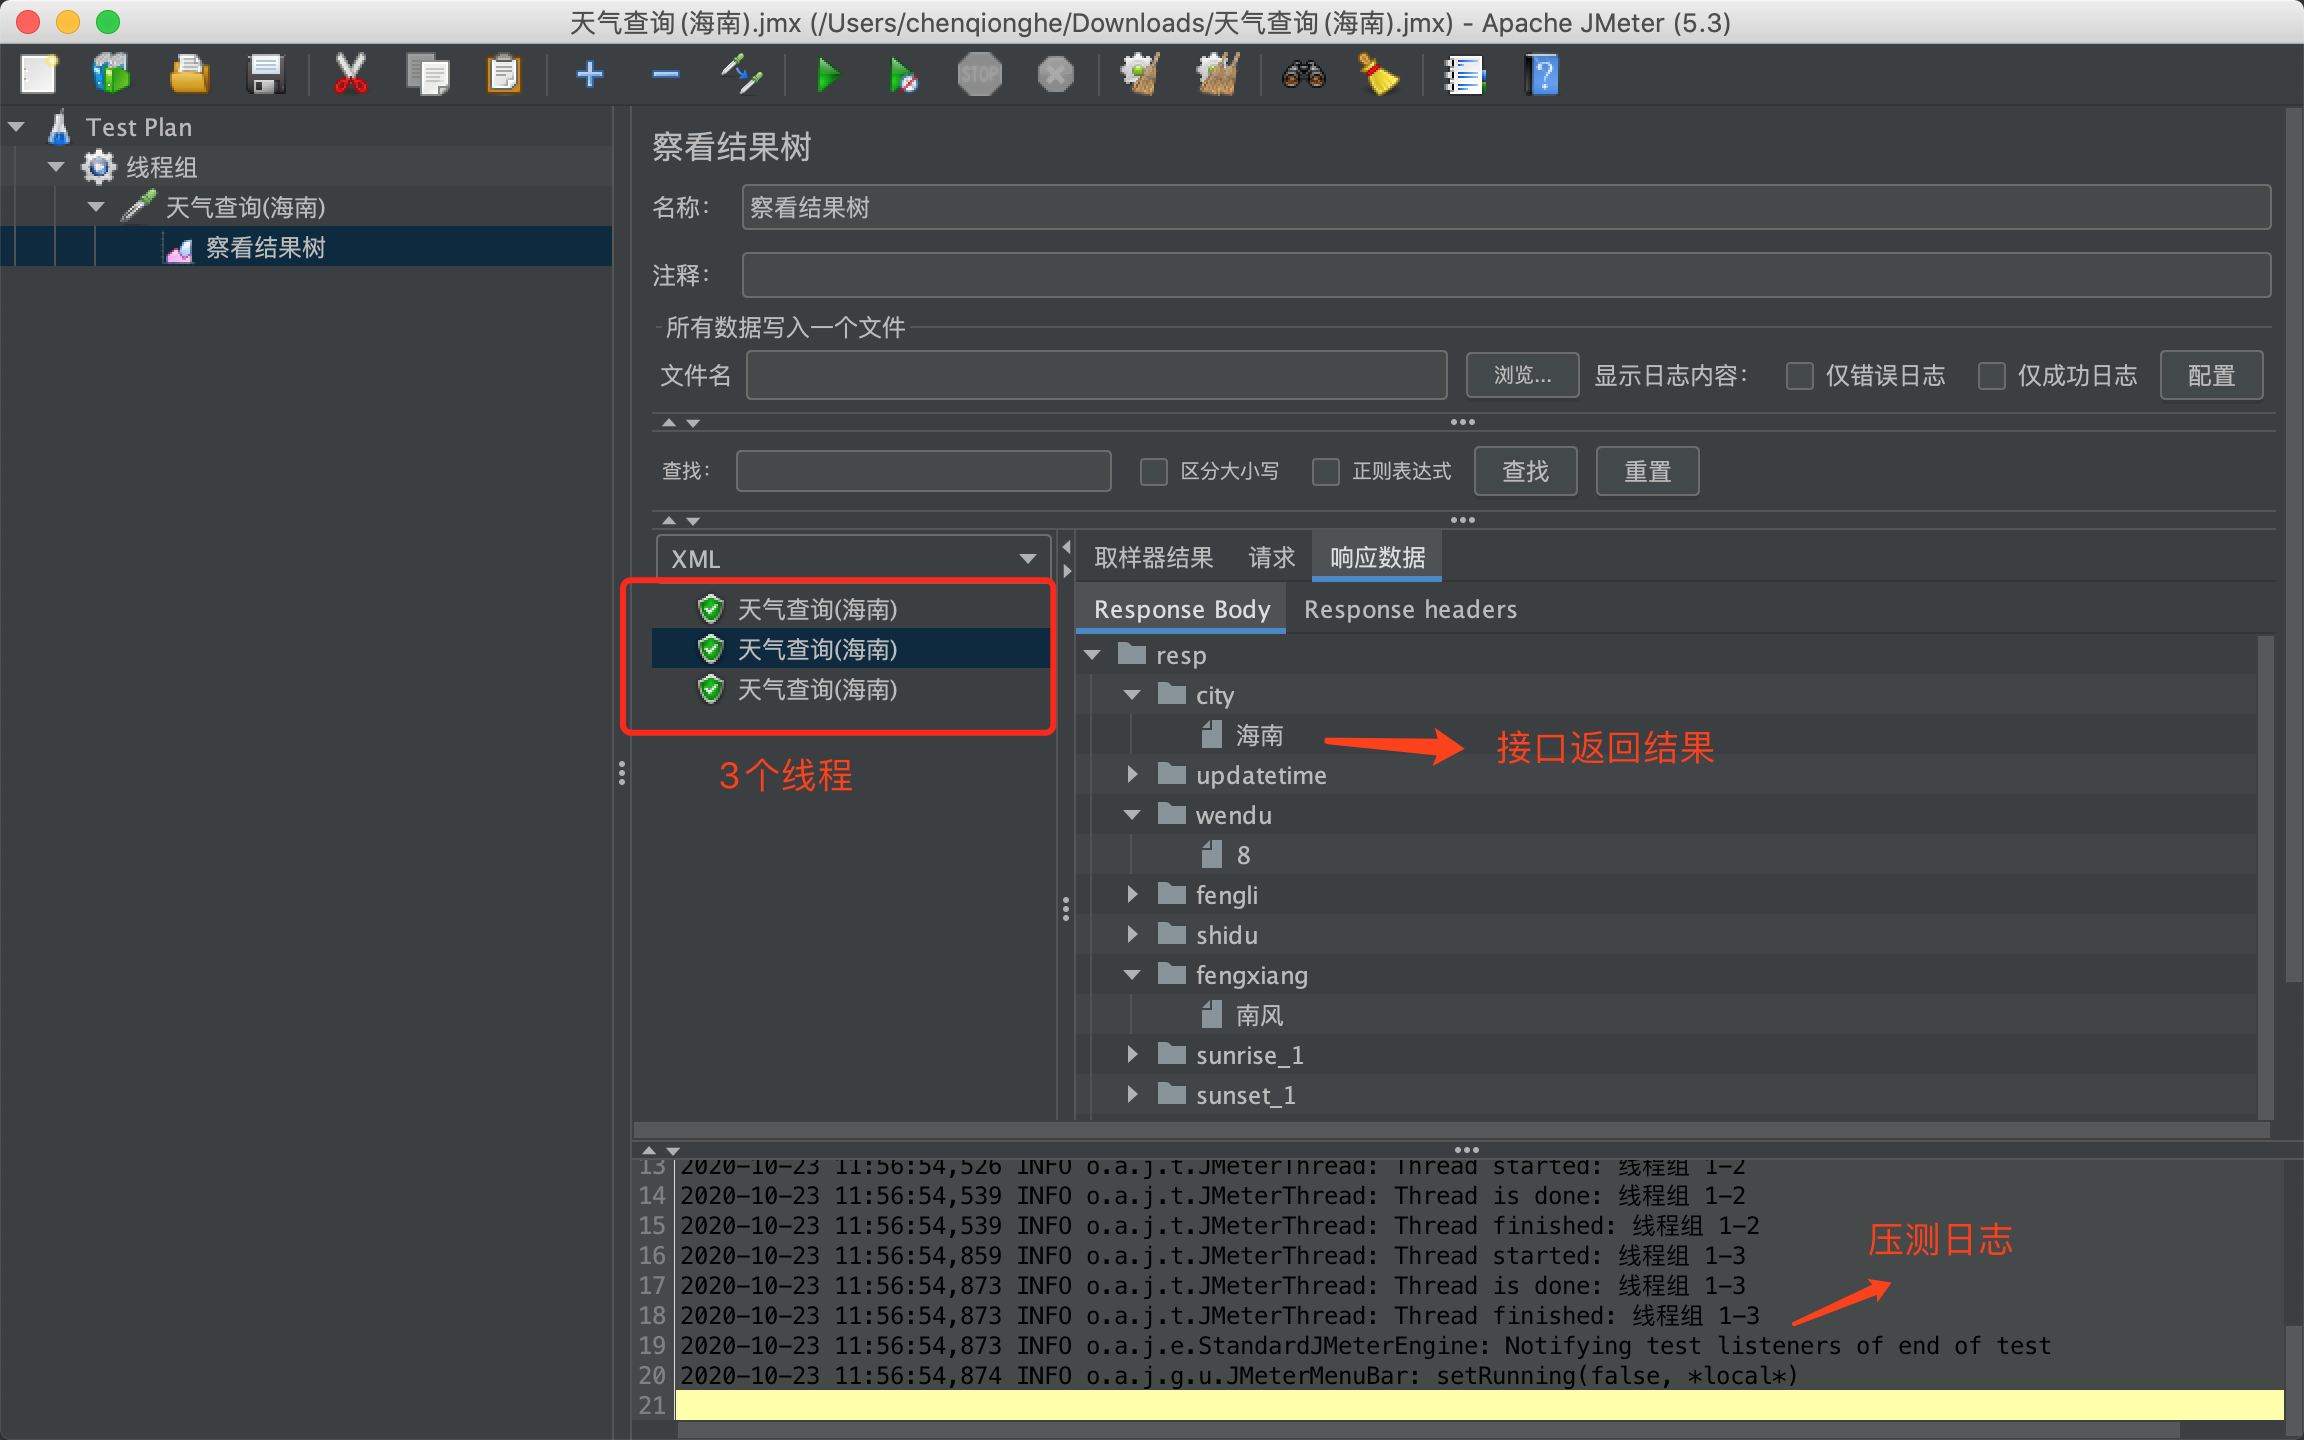Click the 浏览... button
This screenshot has width=2304, height=1440.
pyautogui.click(x=1522, y=376)
